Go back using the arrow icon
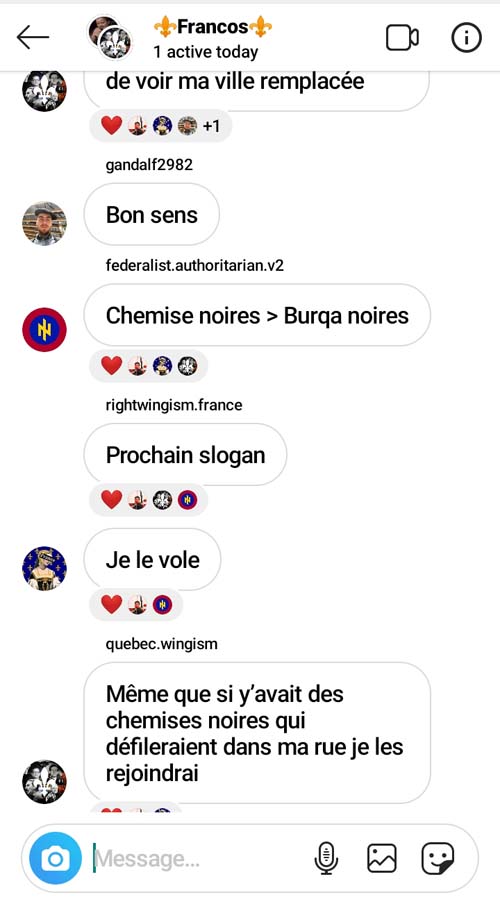Viewport: 500px width, 904px height. pos(33,38)
